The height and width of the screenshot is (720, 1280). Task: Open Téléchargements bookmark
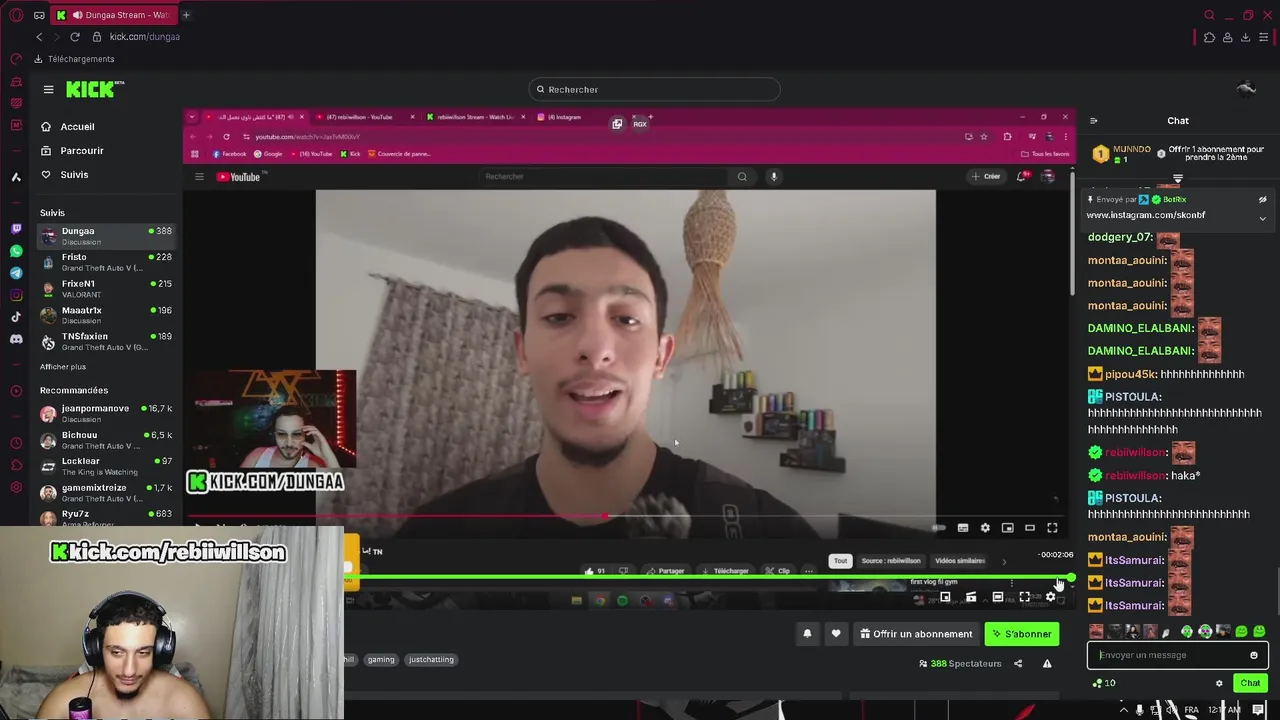[x=74, y=59]
